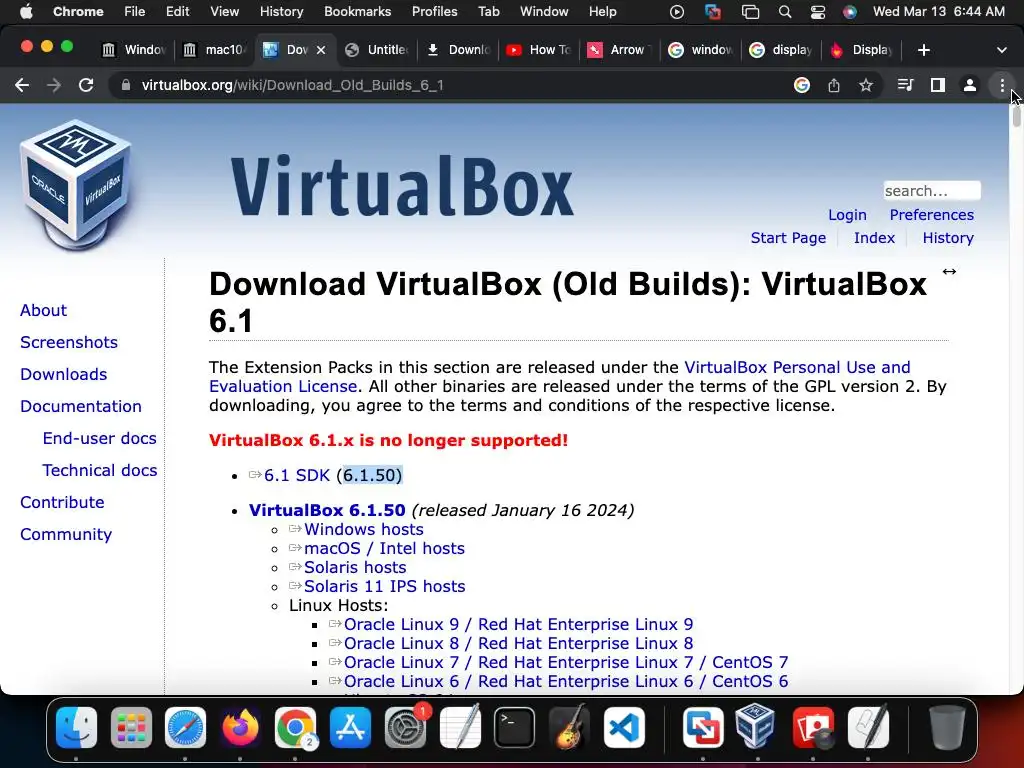Open the Index link
The width and height of the screenshot is (1024, 768).
[874, 238]
